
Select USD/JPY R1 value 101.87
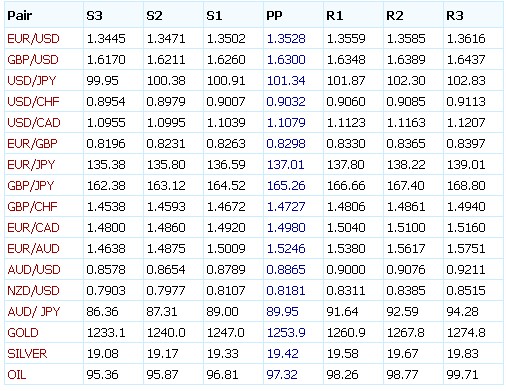click(x=346, y=81)
